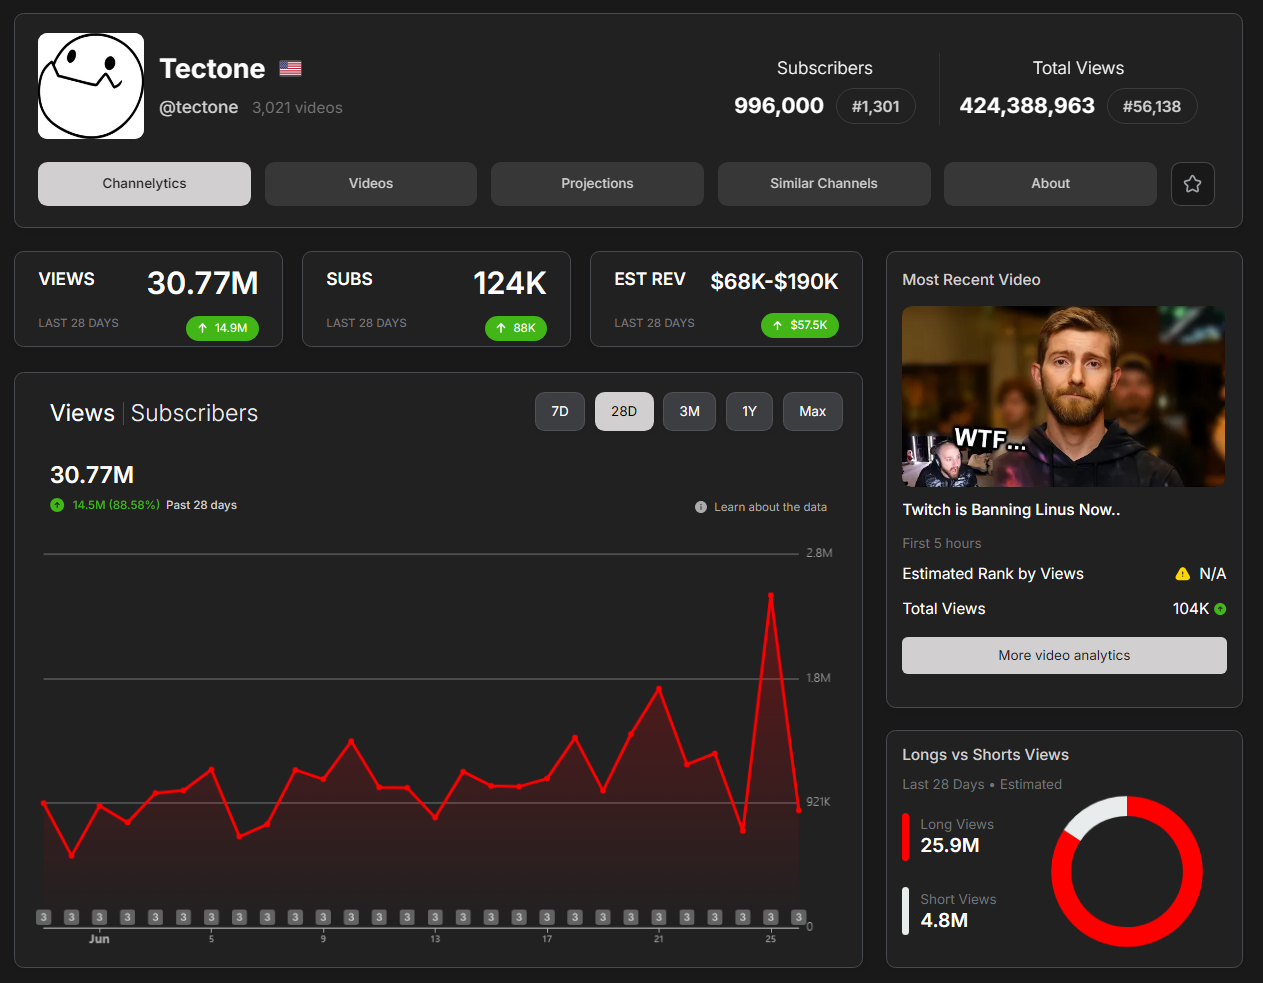This screenshot has width=1263, height=983.
Task: Click the video count badge above the Jun label
Action: pos(99,917)
